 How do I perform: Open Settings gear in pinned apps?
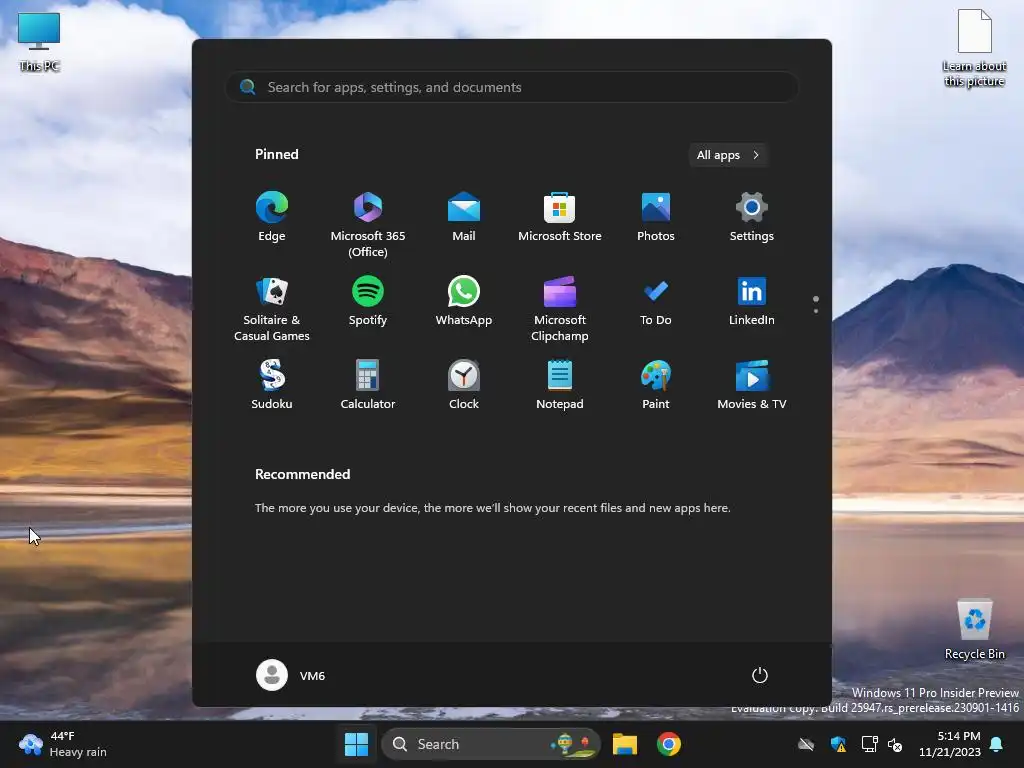pyautogui.click(x=752, y=217)
